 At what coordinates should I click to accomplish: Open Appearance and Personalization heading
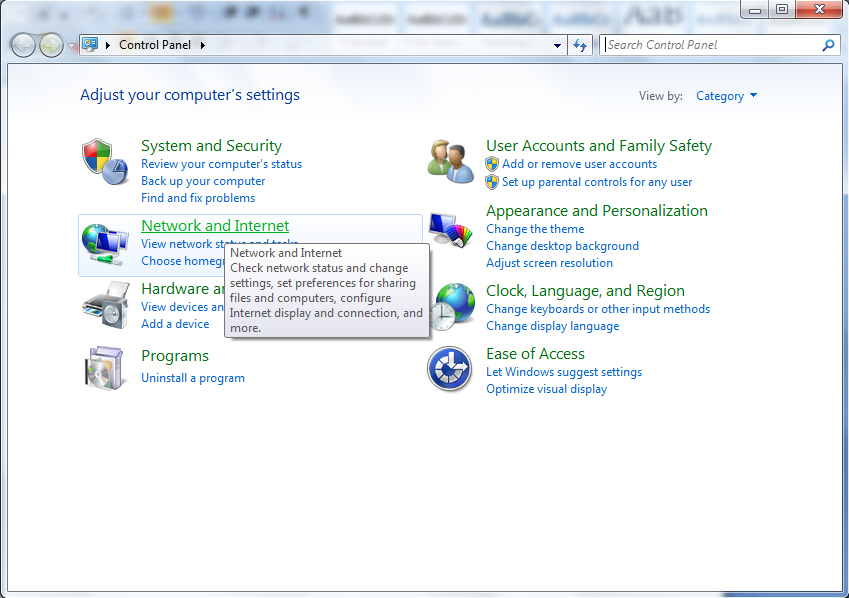point(597,211)
